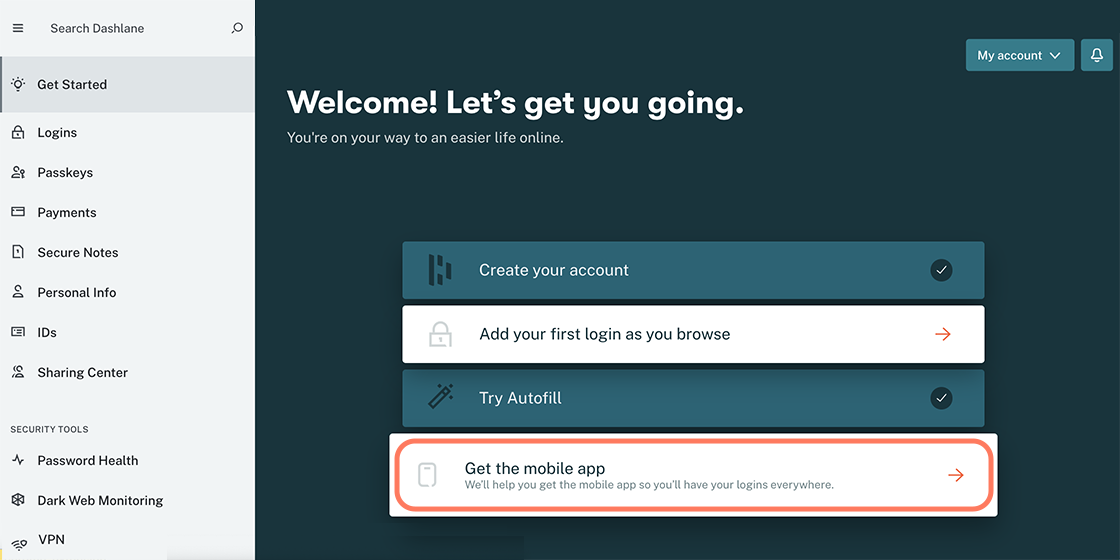This screenshot has height=560, width=1120.
Task: Click the Passkeys icon in sidebar
Action: (x=18, y=172)
